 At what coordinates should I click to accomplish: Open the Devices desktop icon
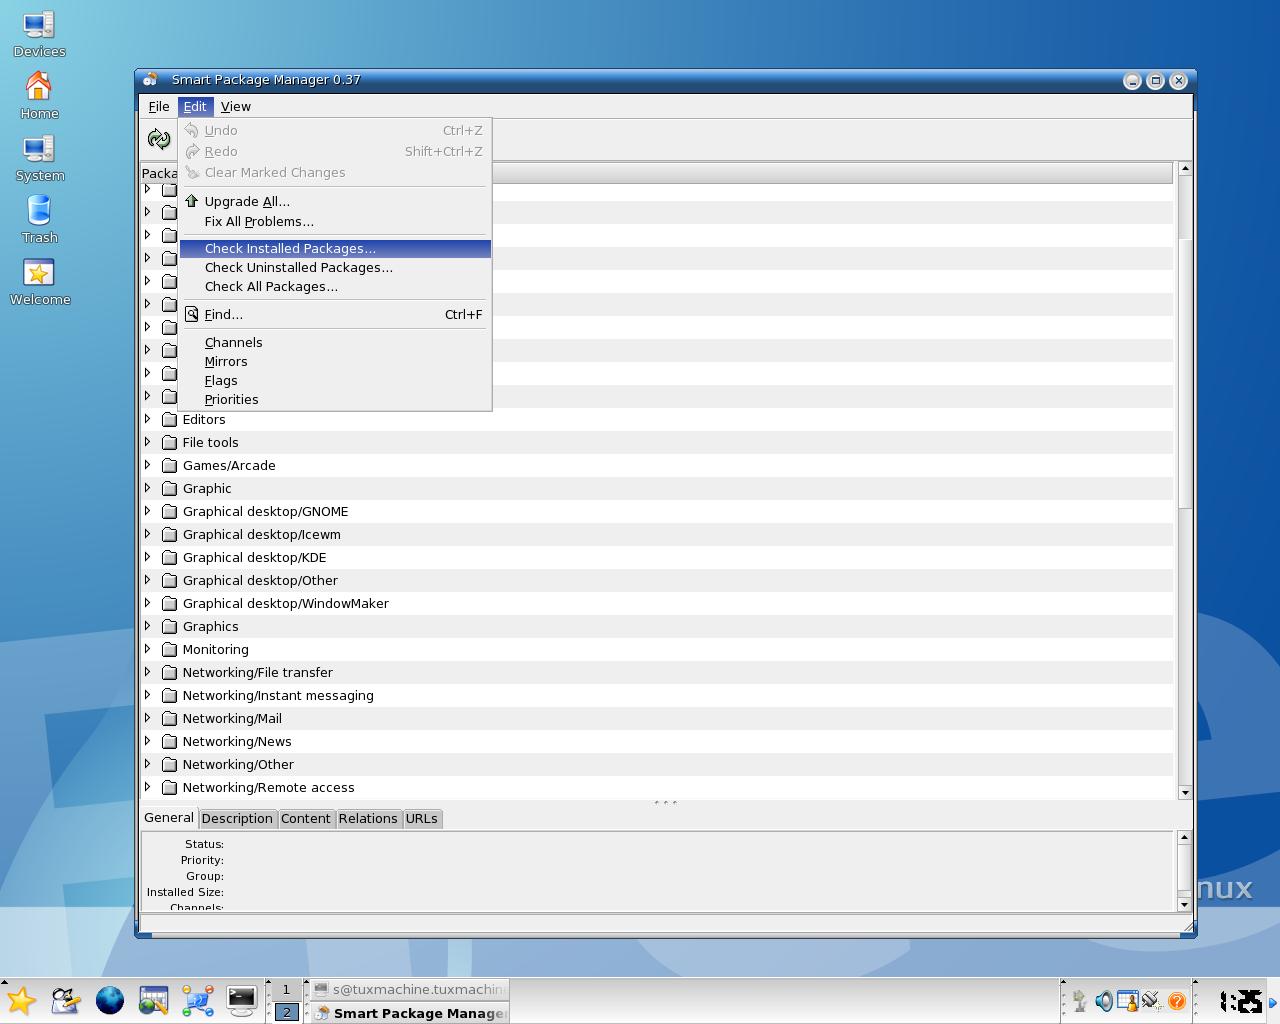39,35
